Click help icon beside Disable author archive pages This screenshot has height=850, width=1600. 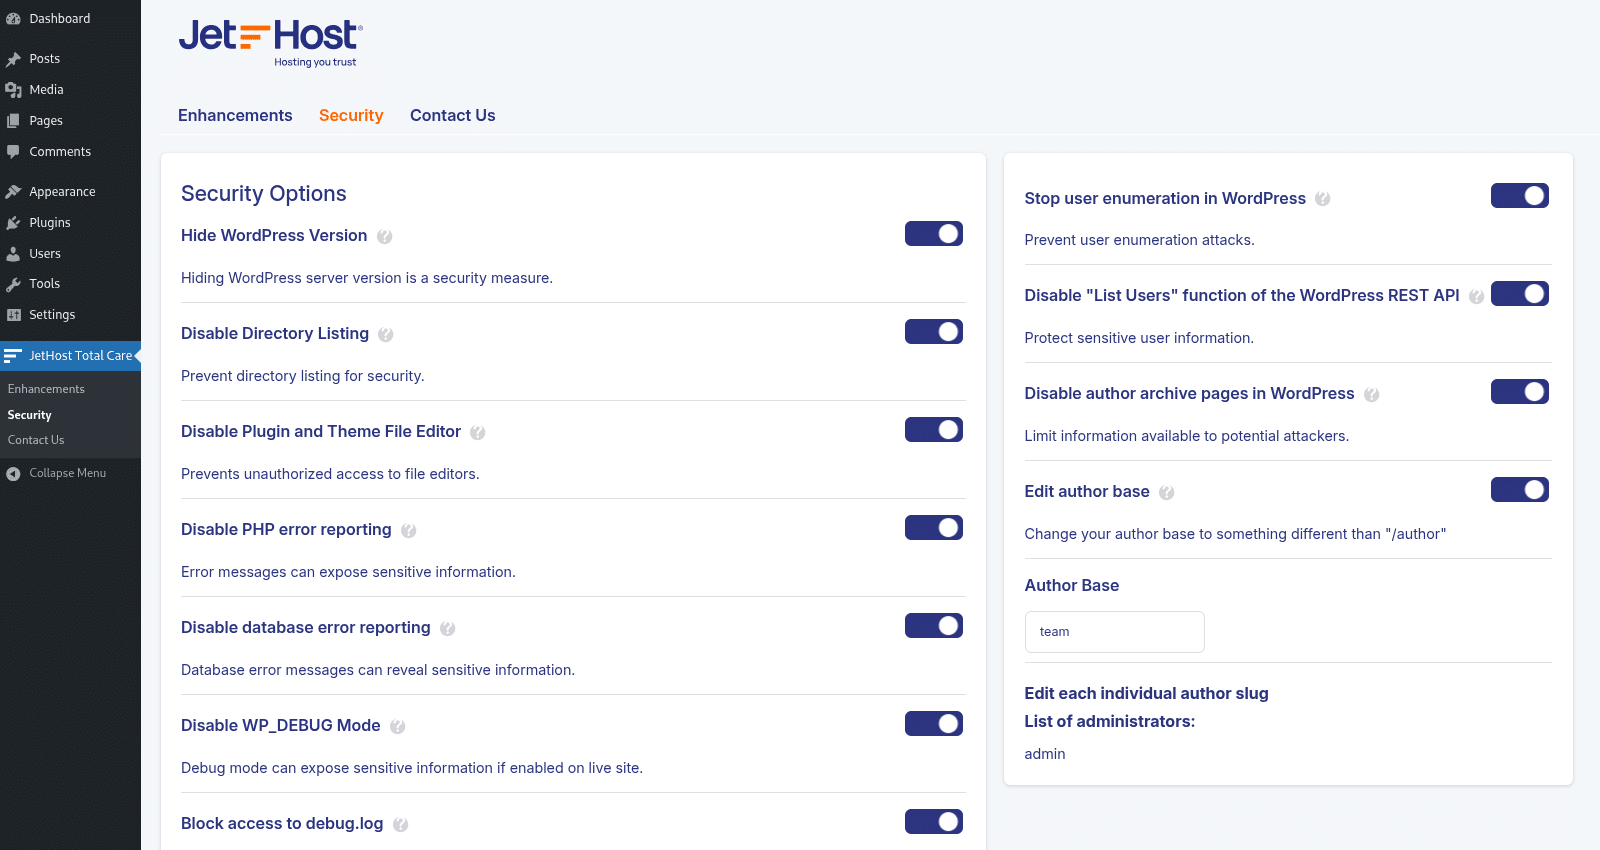(1371, 395)
